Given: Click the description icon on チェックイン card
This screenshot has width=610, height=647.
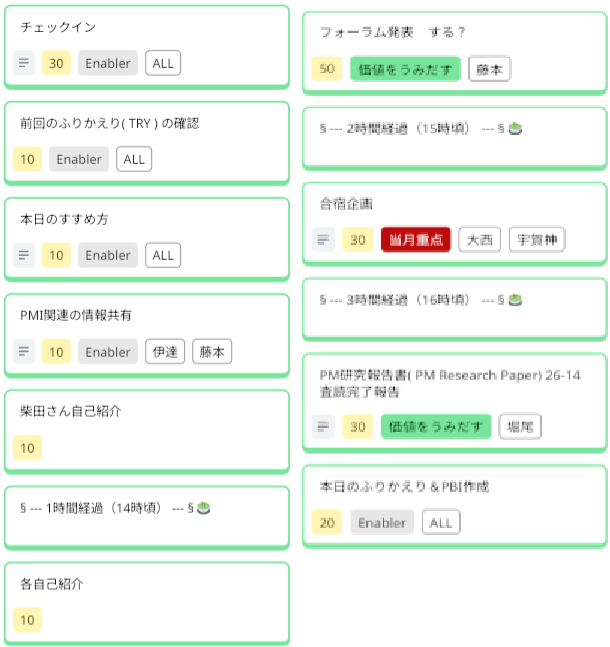Looking at the screenshot, I should coord(24,63).
